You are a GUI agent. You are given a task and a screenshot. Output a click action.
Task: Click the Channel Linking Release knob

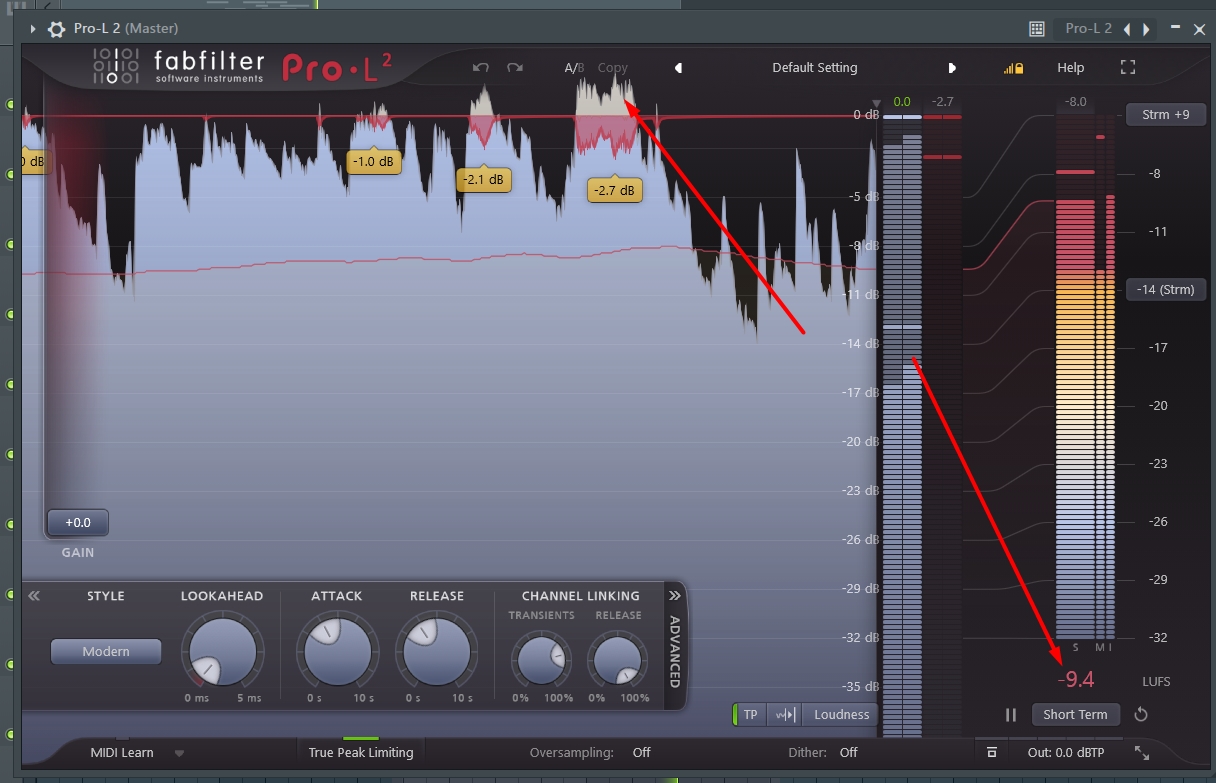618,660
